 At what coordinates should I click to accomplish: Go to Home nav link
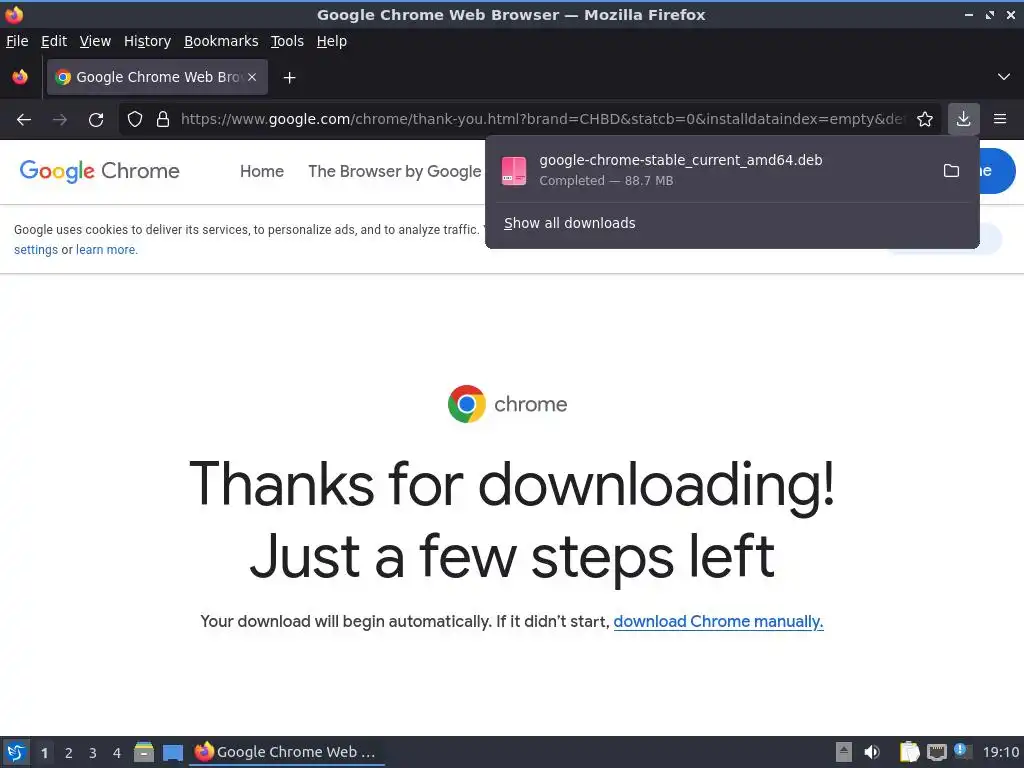click(x=262, y=172)
